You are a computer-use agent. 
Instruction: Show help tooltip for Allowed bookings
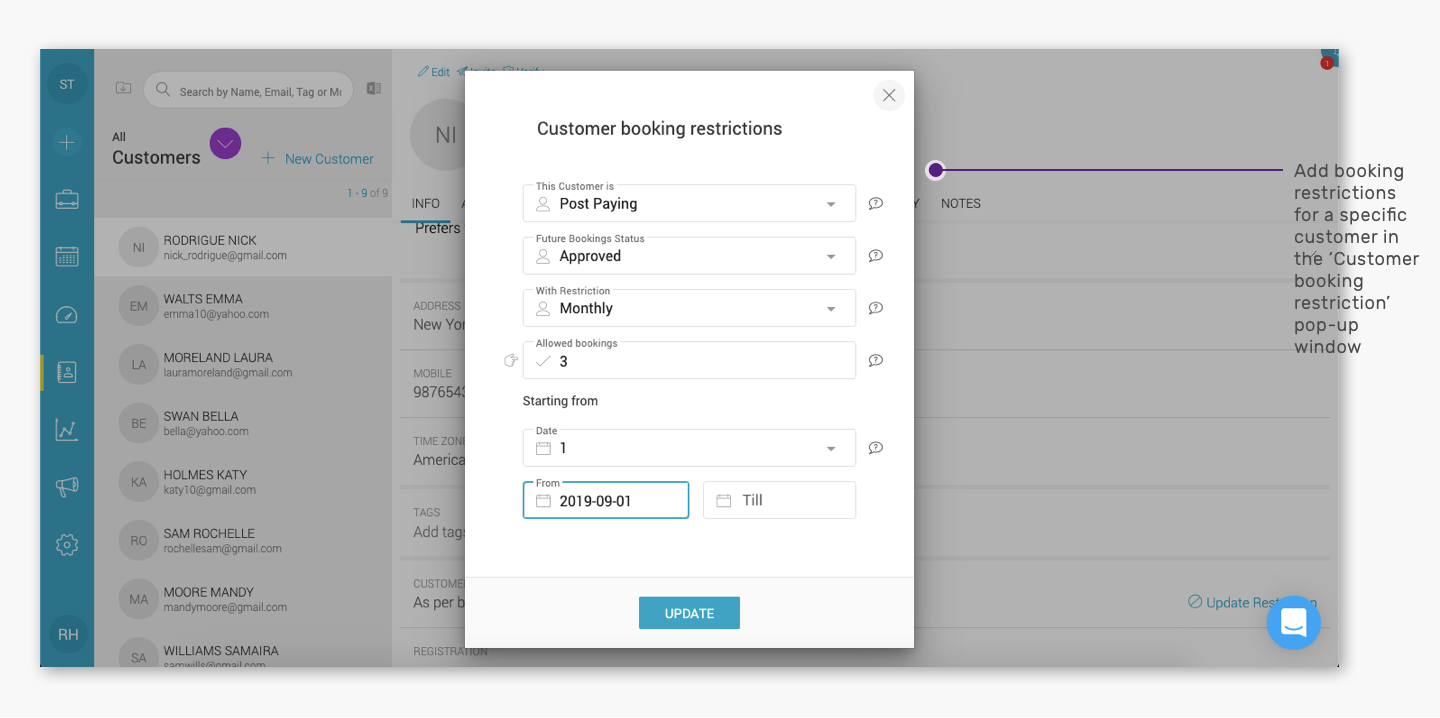coord(876,360)
